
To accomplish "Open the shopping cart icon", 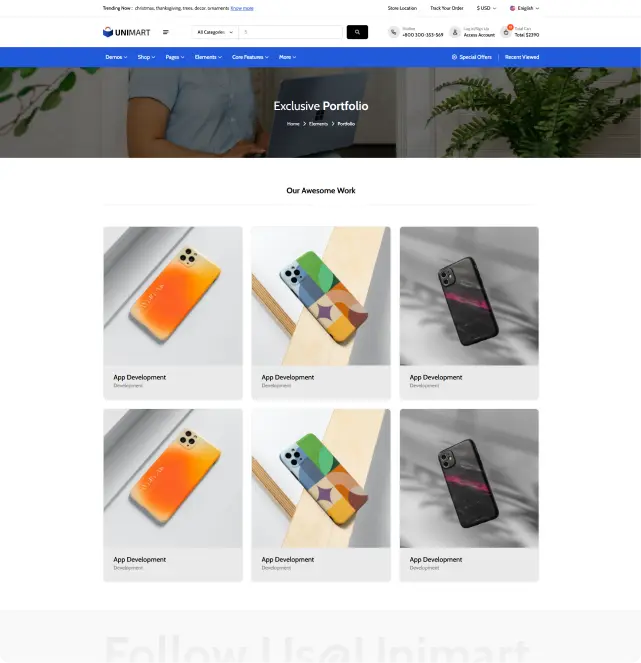I will pos(506,32).
